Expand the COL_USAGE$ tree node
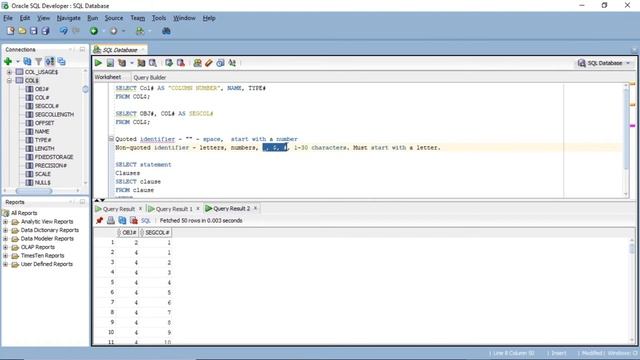 (9, 72)
